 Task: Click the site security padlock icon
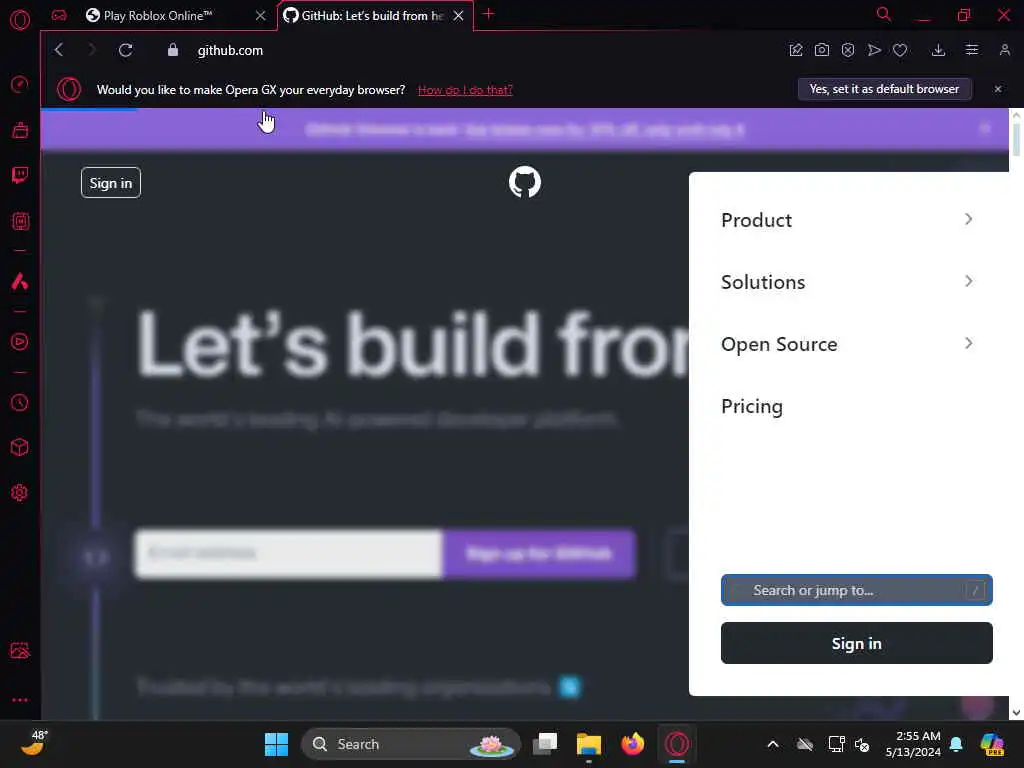click(x=172, y=50)
